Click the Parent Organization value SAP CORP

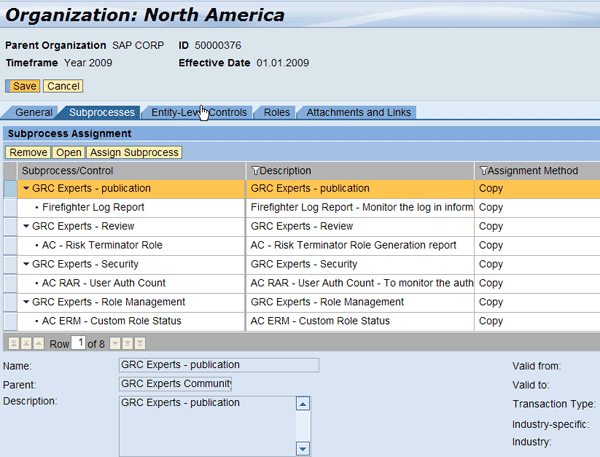point(138,46)
